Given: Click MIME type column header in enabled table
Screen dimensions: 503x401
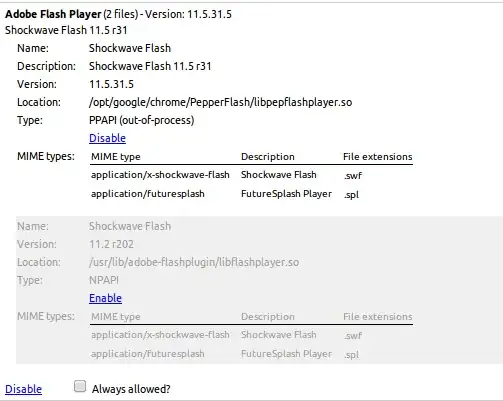Looking at the screenshot, I should 116,157.
